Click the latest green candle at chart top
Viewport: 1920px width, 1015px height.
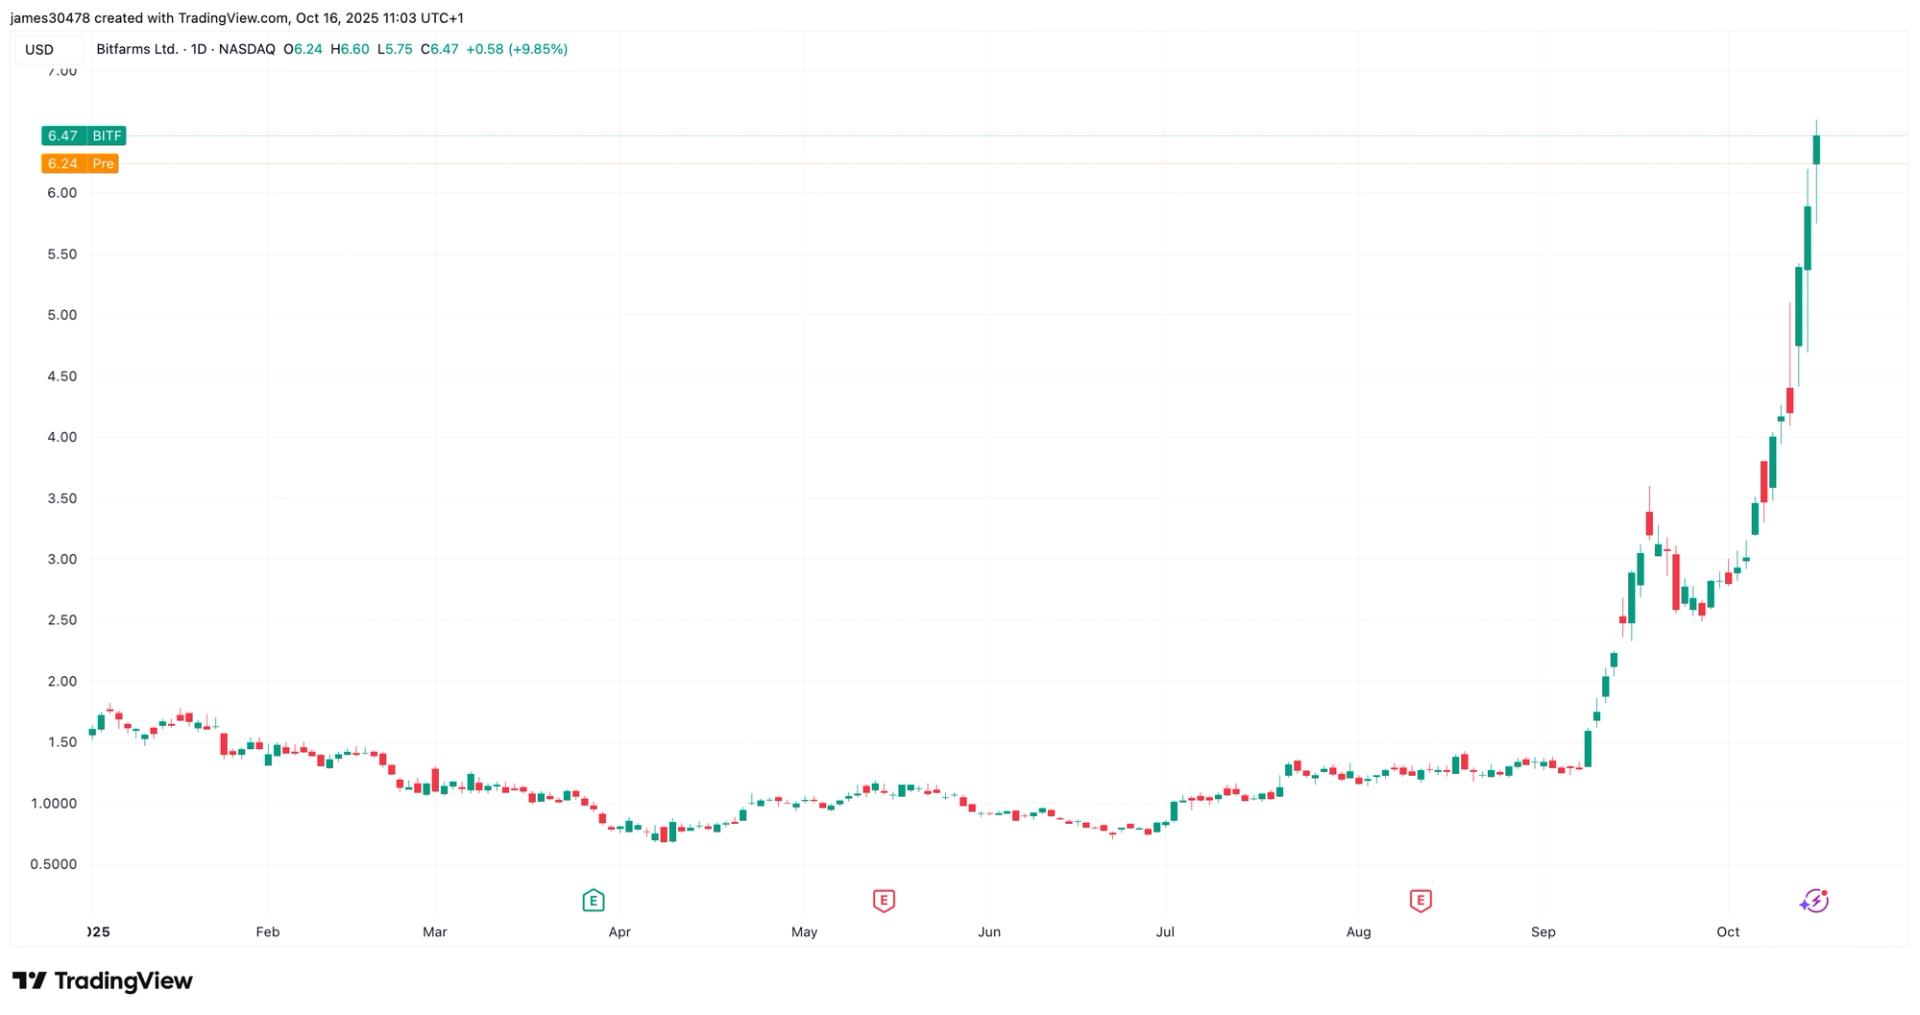pyautogui.click(x=1816, y=150)
